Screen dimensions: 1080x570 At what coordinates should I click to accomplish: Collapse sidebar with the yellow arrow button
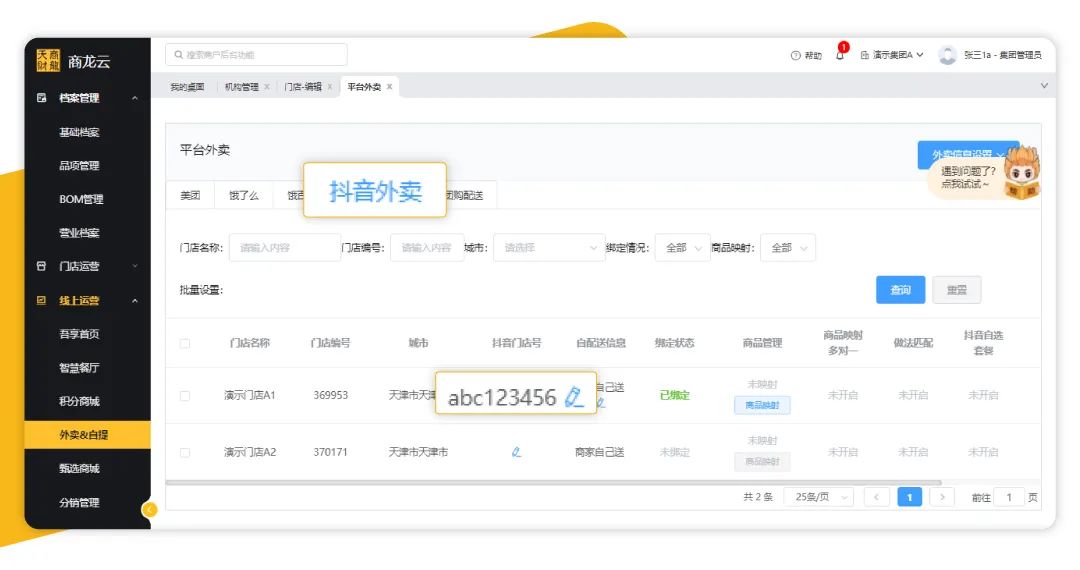(x=149, y=509)
